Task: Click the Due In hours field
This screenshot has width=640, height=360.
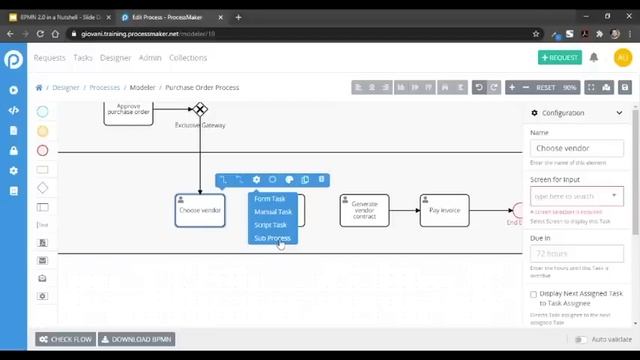Action: 577,253
